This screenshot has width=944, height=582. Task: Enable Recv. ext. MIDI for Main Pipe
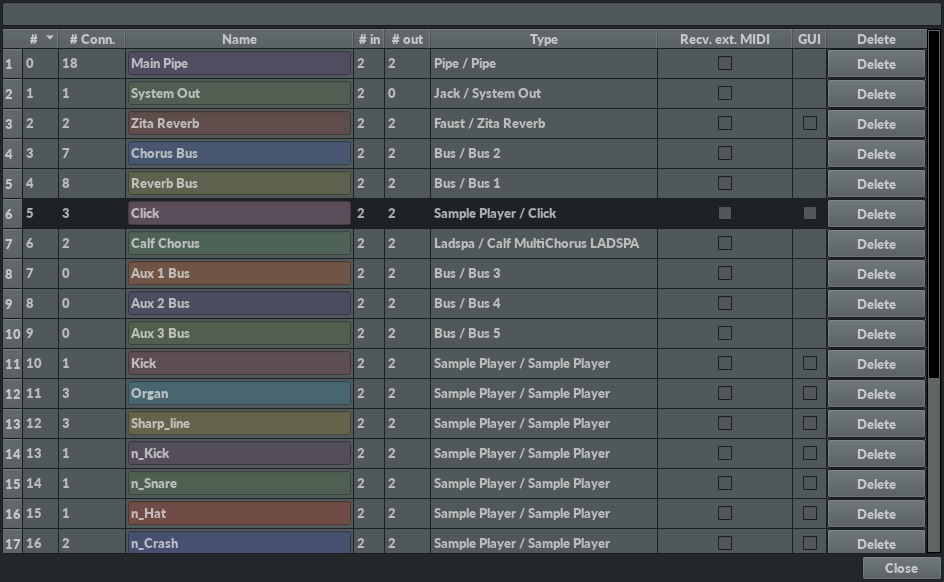725,63
